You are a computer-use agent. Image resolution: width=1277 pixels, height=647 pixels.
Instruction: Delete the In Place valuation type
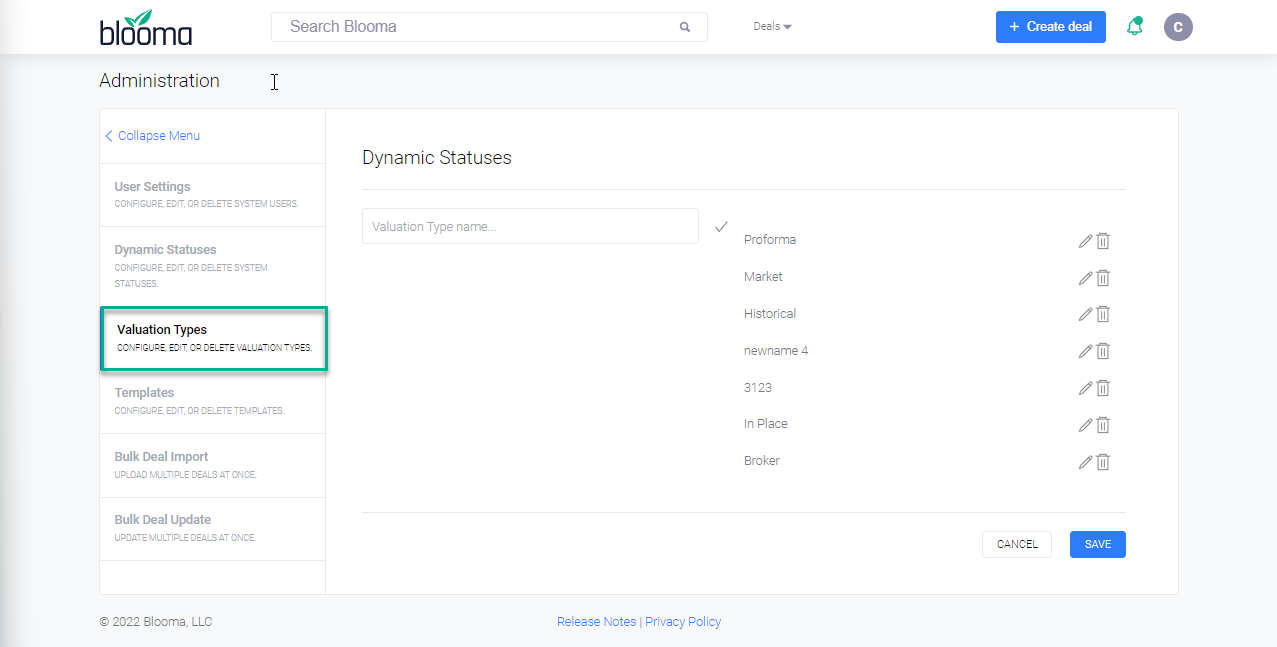1103,425
